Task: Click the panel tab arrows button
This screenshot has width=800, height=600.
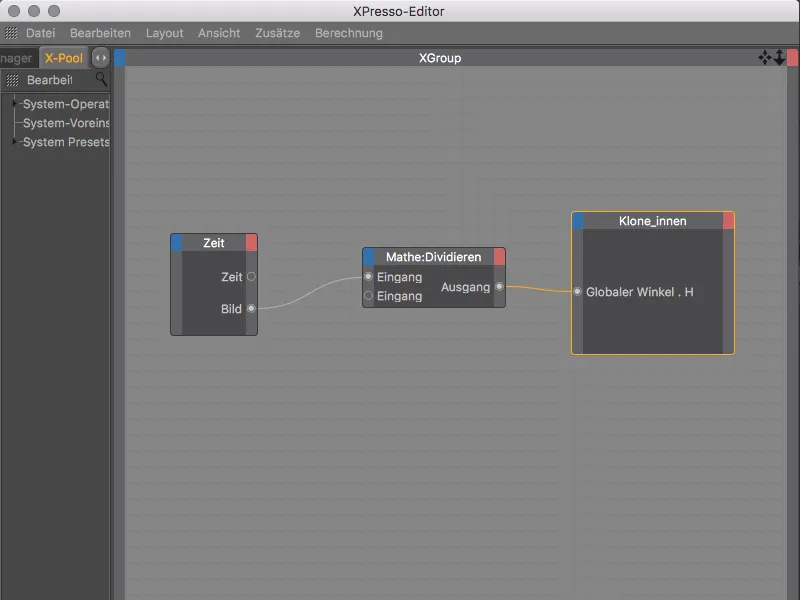Action: pyautogui.click(x=101, y=58)
